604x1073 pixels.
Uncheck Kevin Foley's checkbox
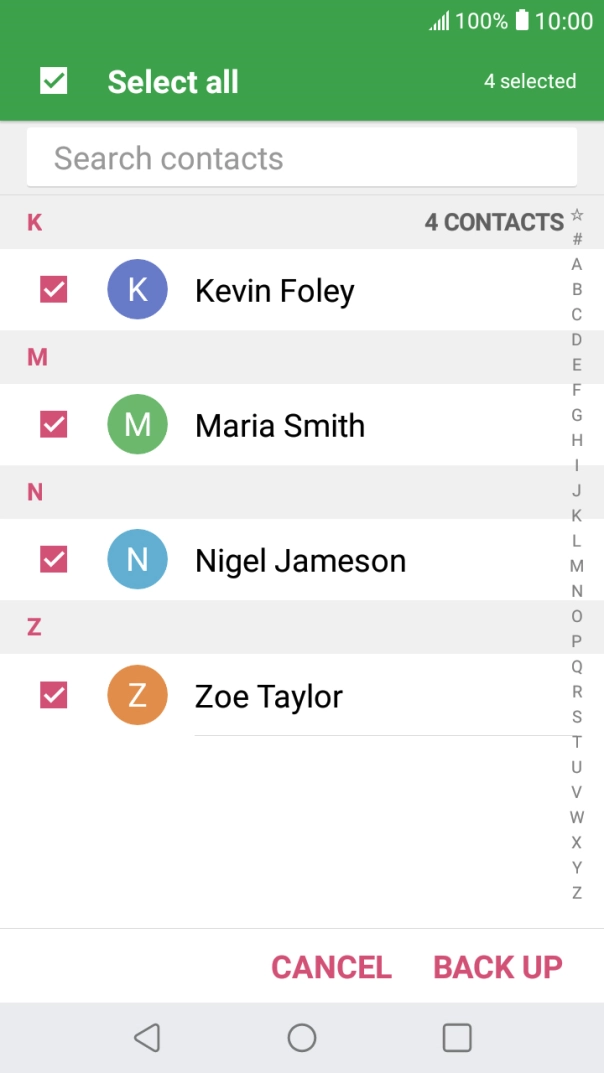point(54,290)
